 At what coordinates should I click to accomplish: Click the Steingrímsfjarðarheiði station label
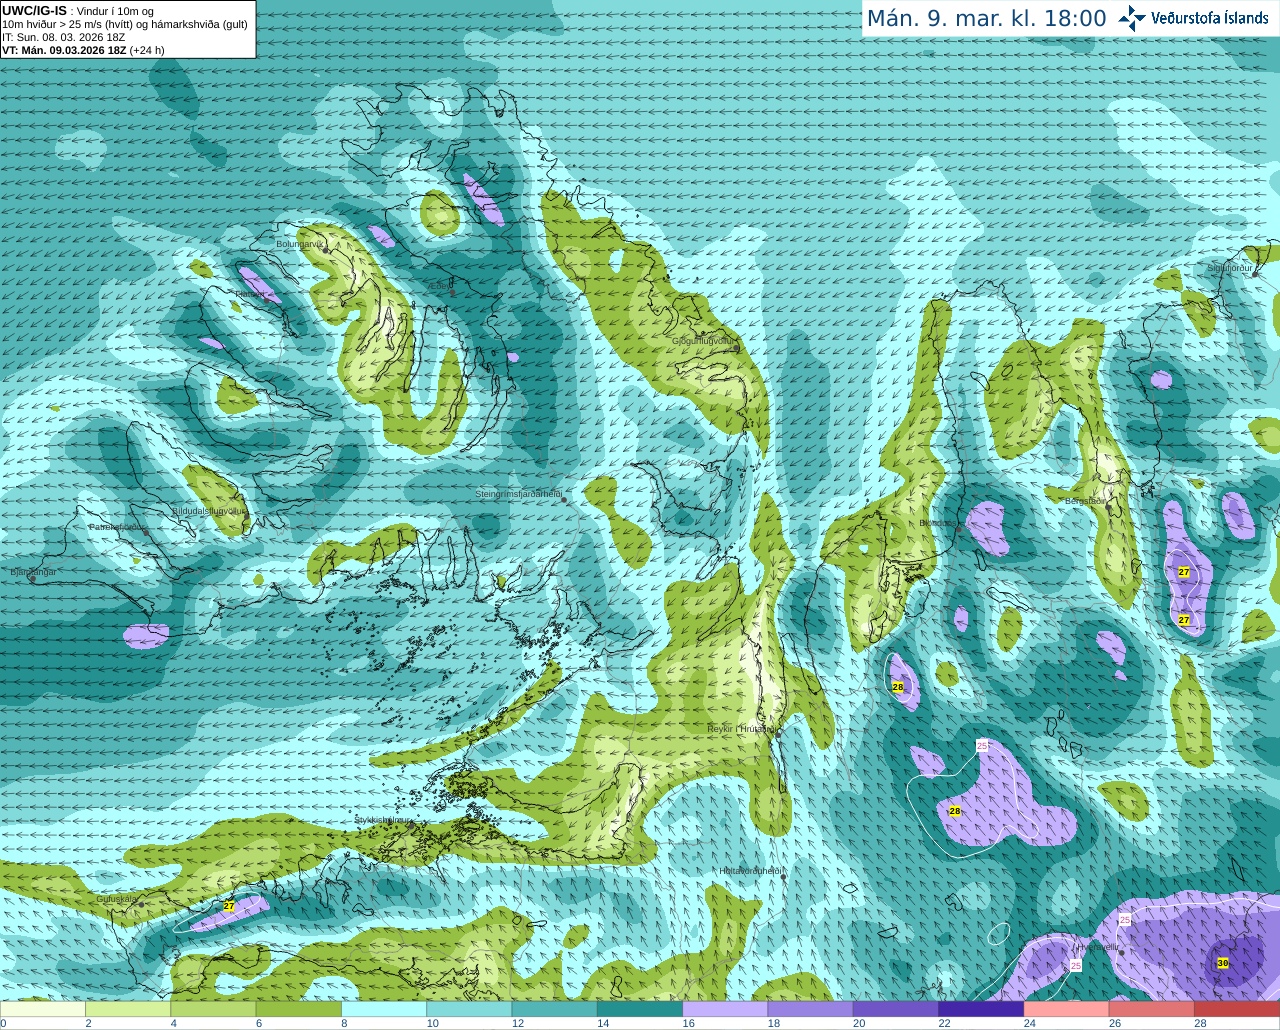(x=518, y=494)
